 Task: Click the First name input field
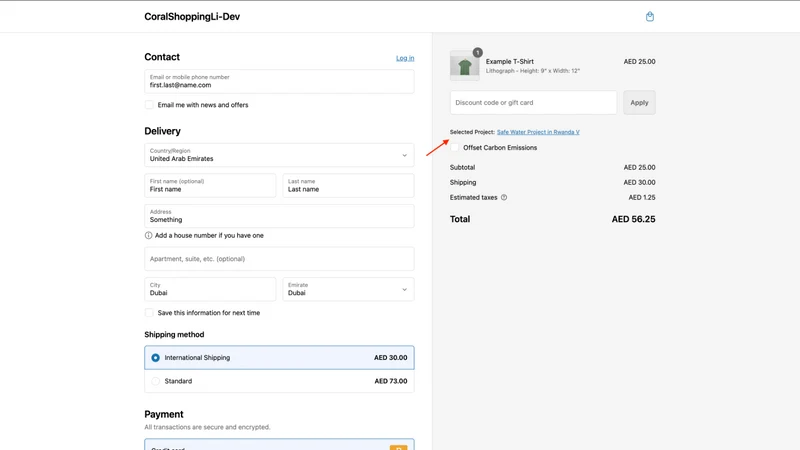[210, 186]
